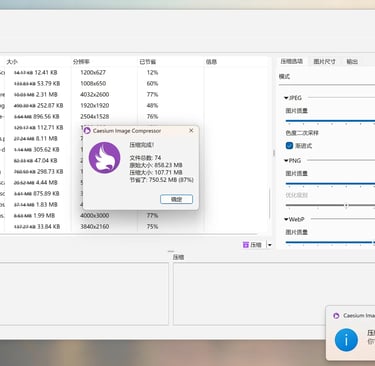This screenshot has width=375, height=366.
Task: Select the row with size 252.87 KB
Action: click(135, 106)
